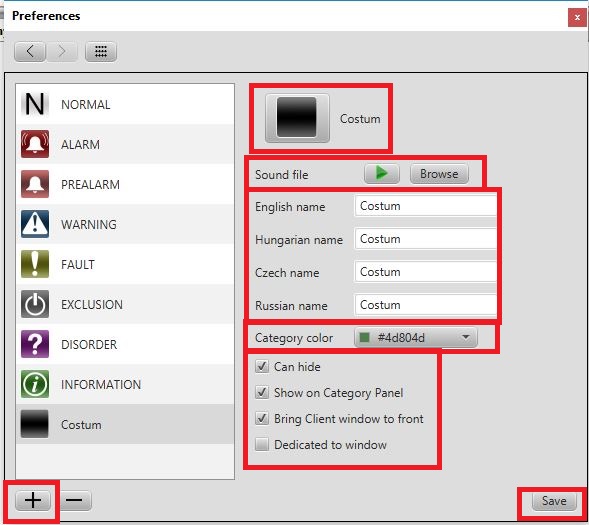Screen dimensions: 589x525
Task: Play the sound file preview
Action: coord(382,174)
